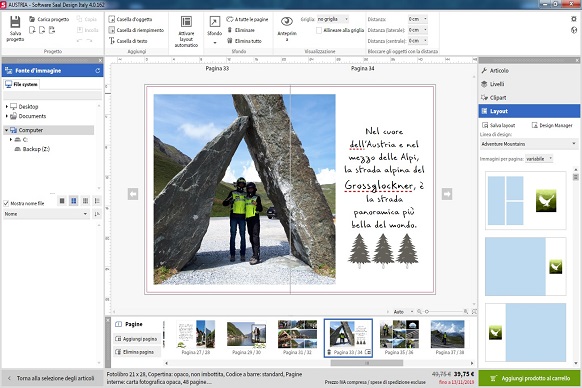The image size is (582, 388).
Task: Insert a Casella di testo text box
Action: [x=128, y=41]
